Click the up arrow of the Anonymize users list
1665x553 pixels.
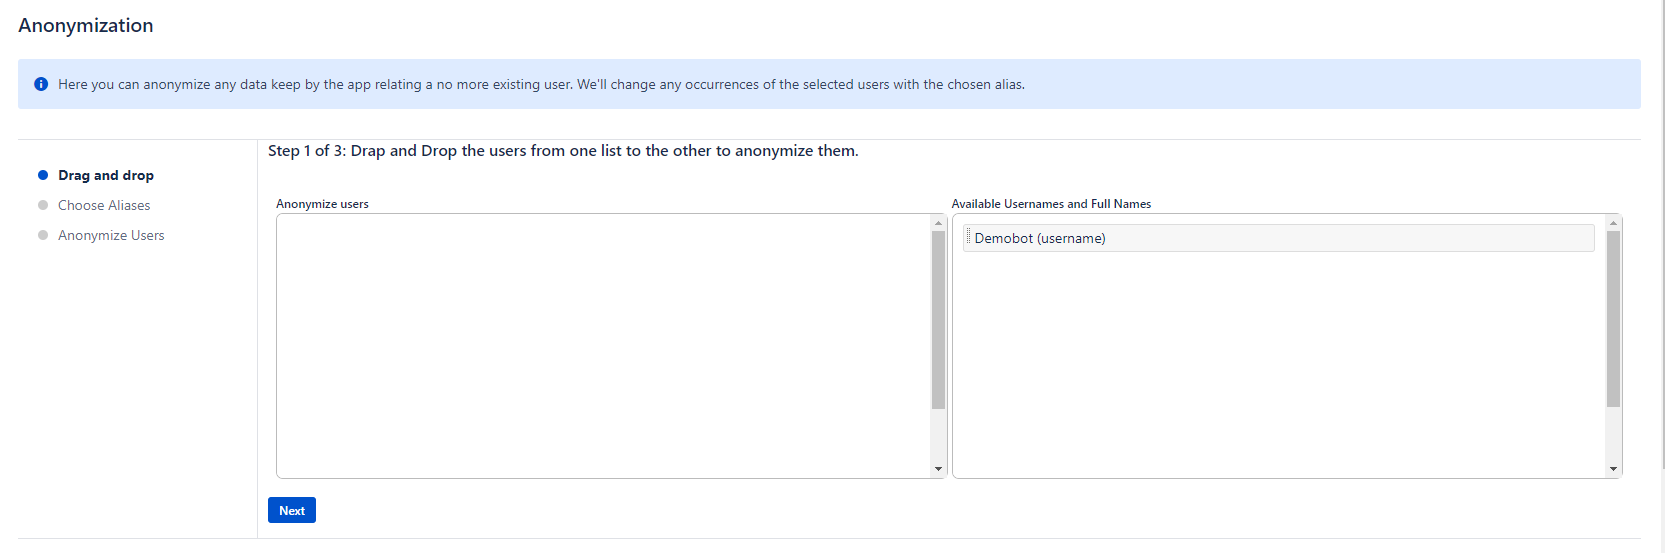[938, 223]
